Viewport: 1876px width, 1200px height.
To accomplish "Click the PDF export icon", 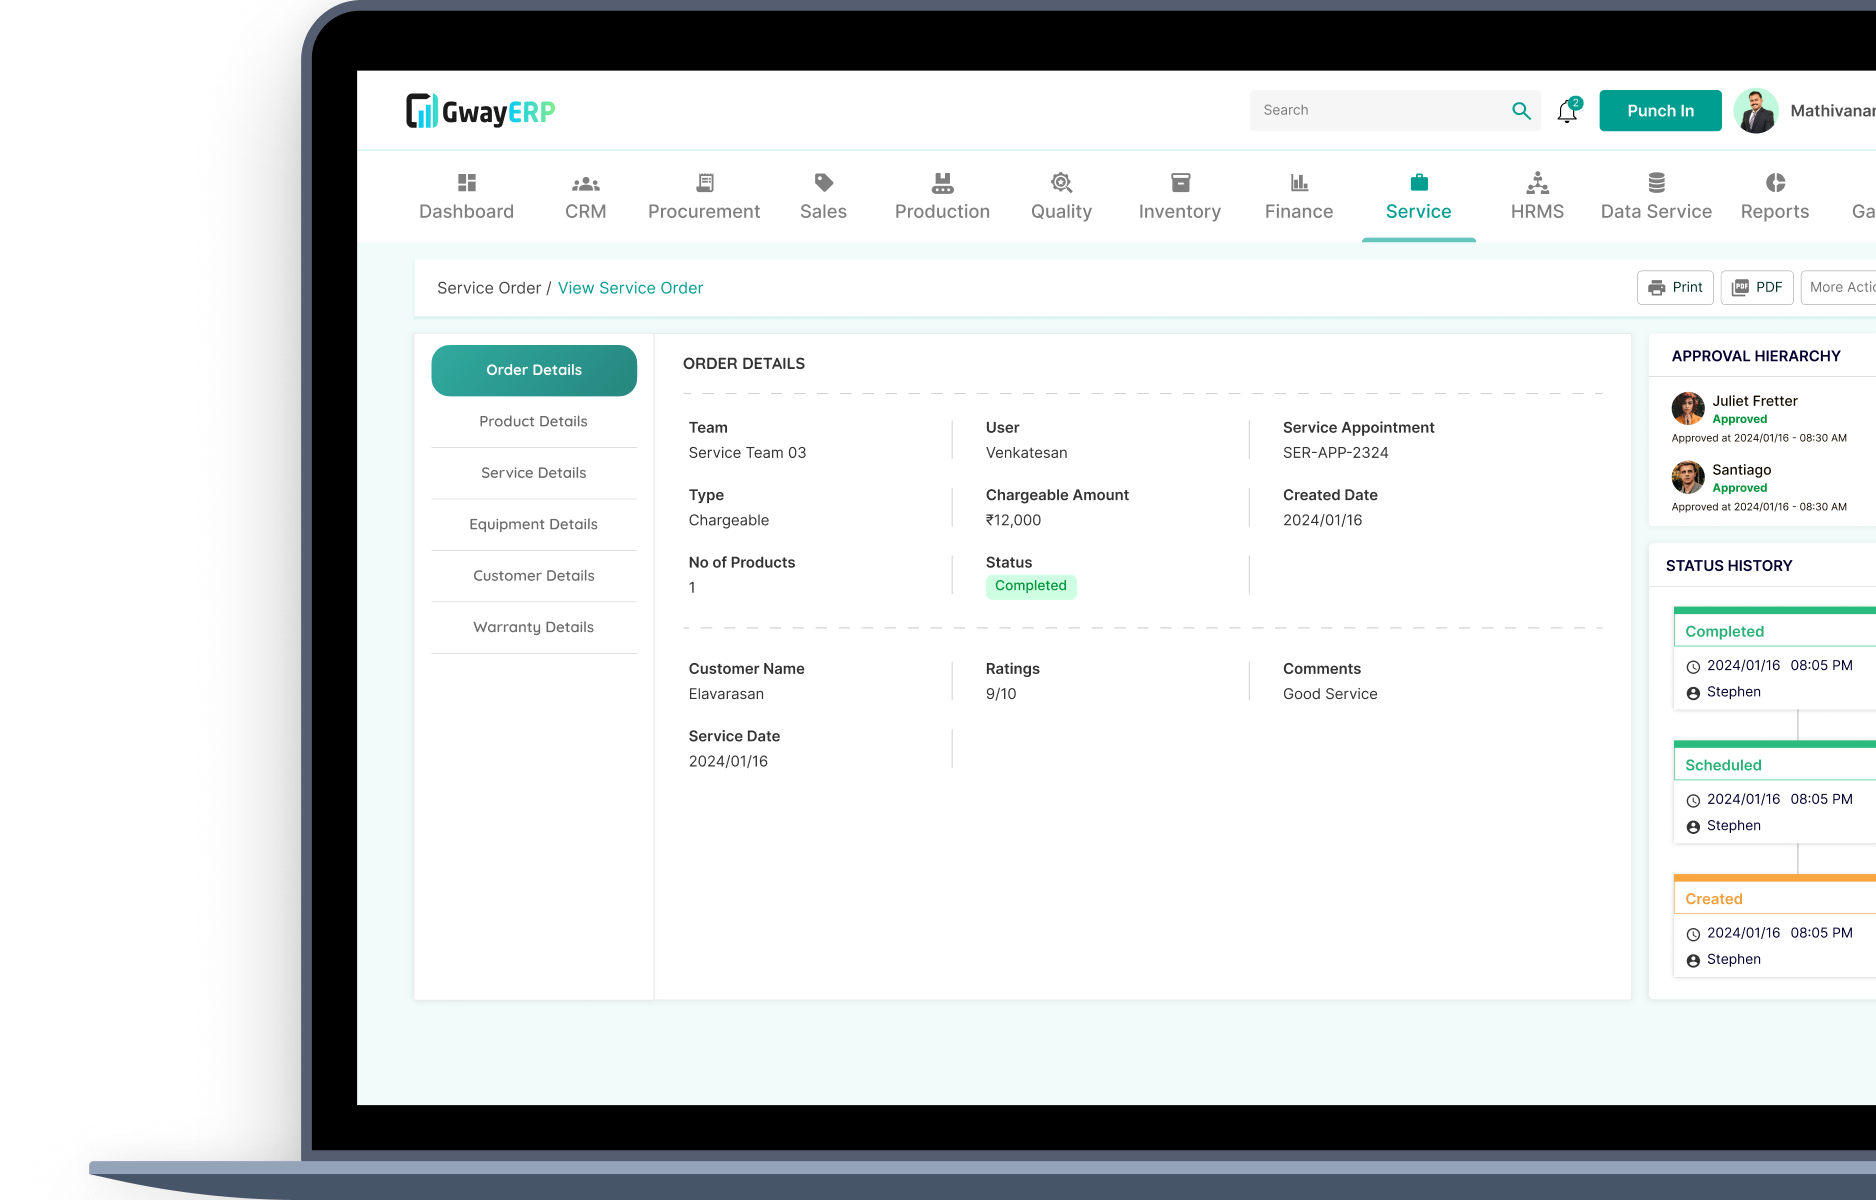I will (1741, 287).
